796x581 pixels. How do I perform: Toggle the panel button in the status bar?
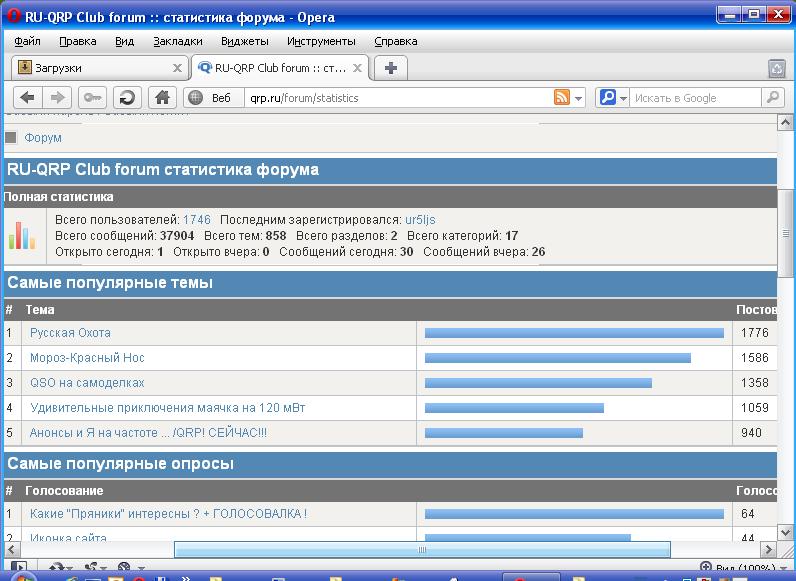18,567
